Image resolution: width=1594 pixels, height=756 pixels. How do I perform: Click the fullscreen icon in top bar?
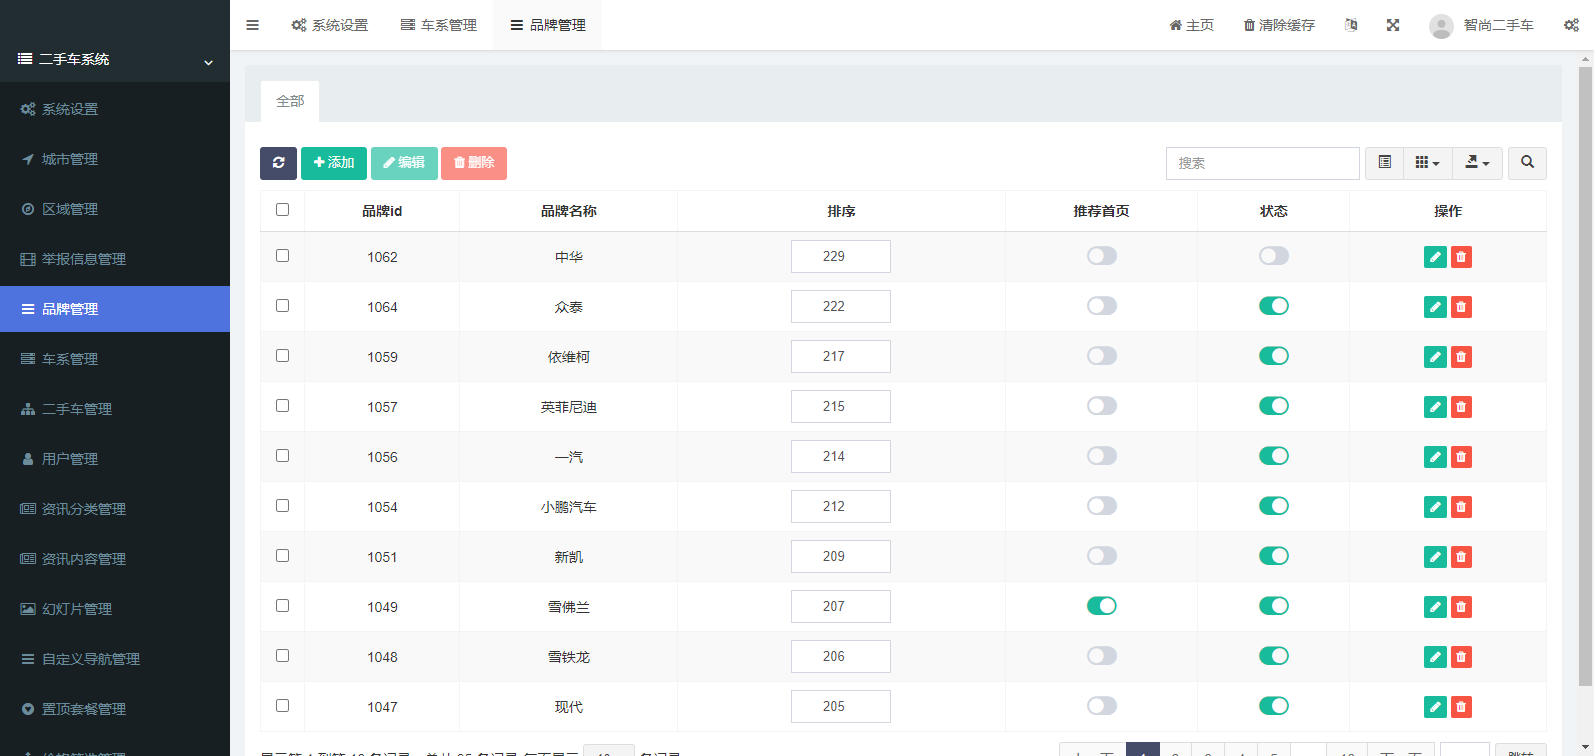point(1393,25)
